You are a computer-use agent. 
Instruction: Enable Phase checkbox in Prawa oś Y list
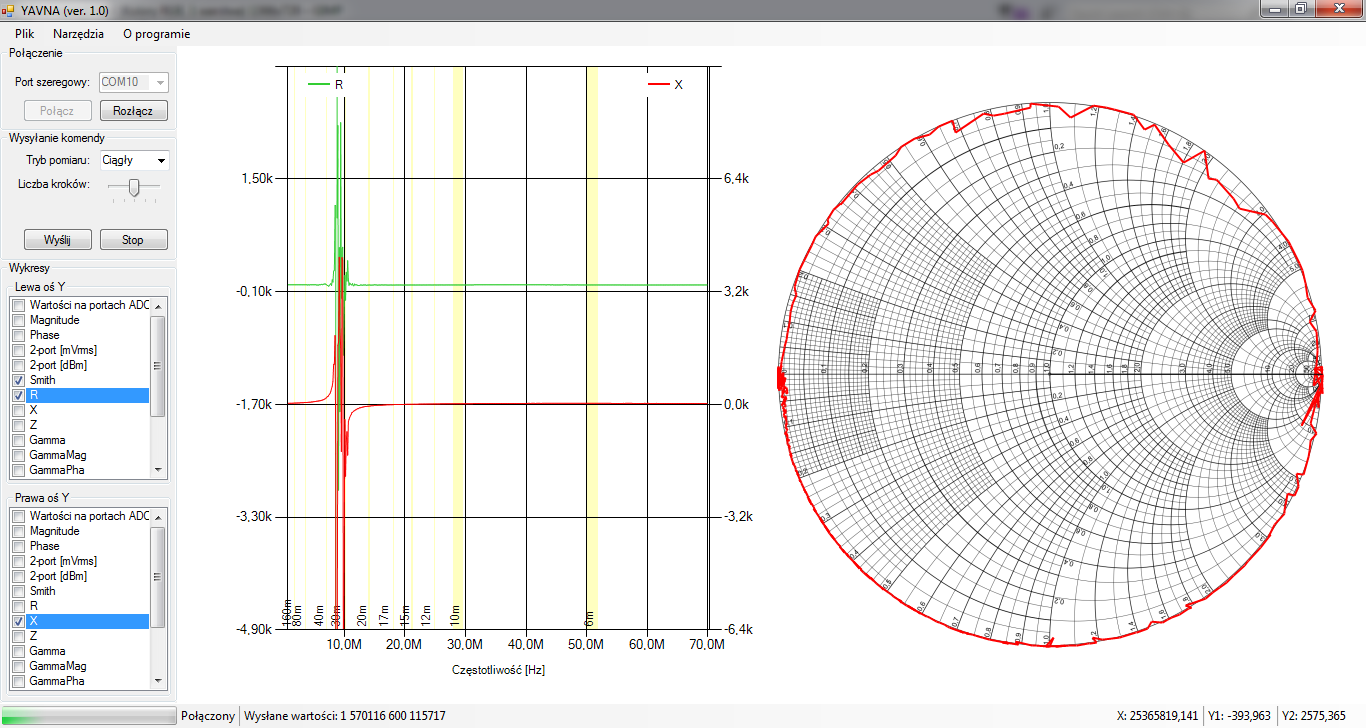(x=18, y=546)
